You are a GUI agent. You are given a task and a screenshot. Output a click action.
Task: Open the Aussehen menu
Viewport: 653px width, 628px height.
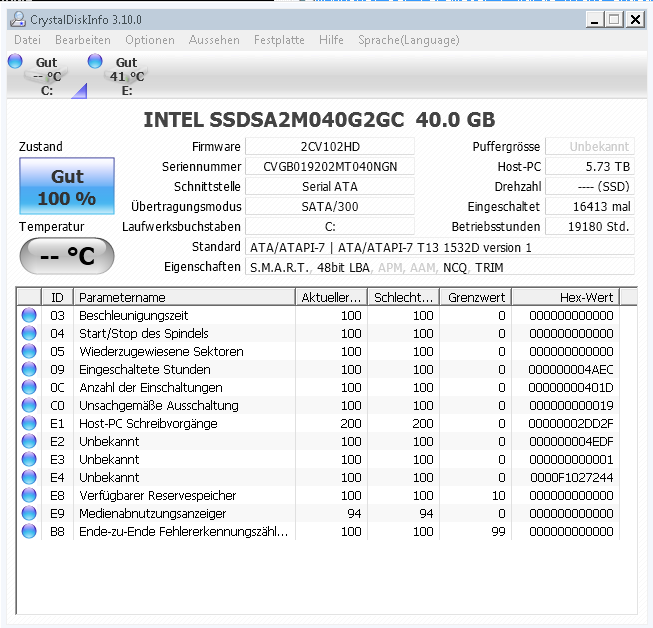(214, 40)
